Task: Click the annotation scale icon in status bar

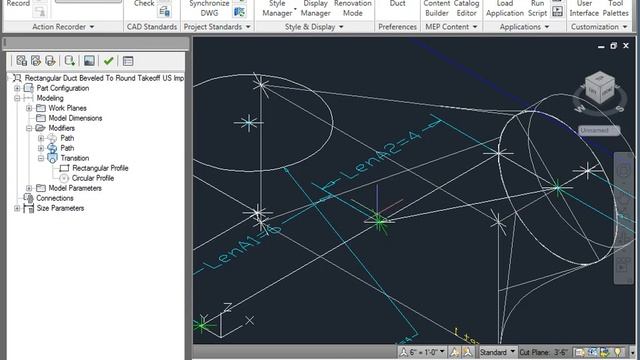Action: pyautogui.click(x=404, y=352)
